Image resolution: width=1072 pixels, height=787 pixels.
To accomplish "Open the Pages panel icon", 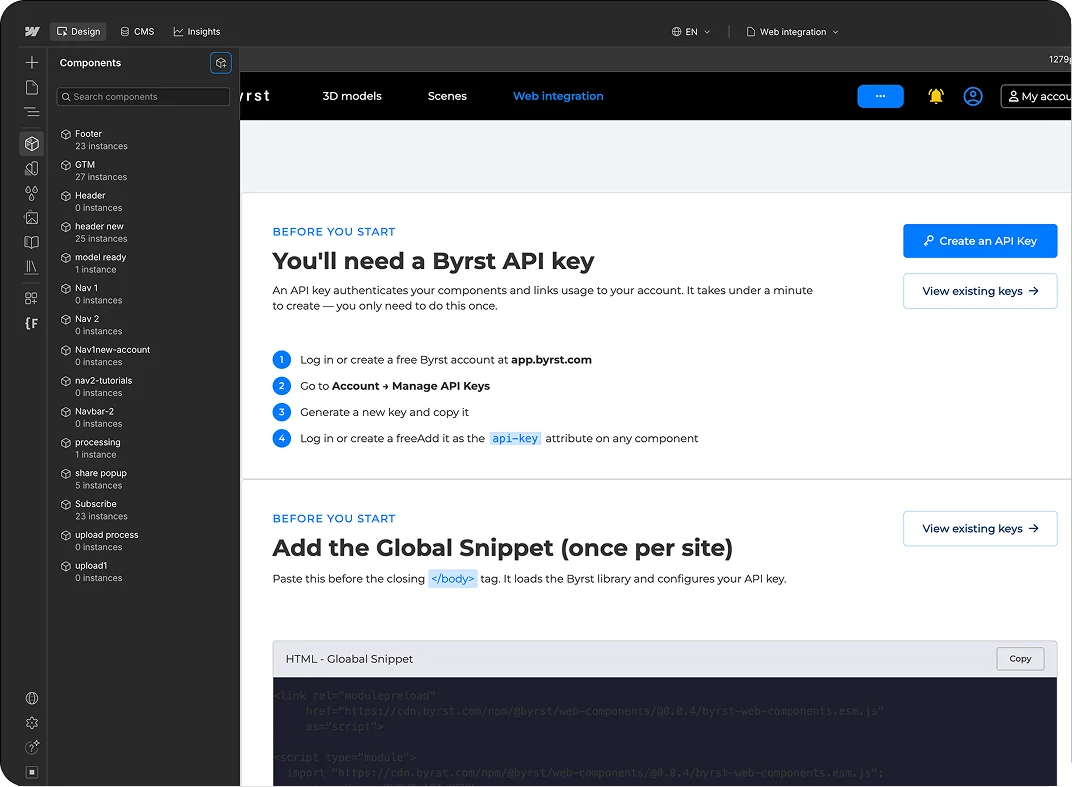I will coord(31,88).
